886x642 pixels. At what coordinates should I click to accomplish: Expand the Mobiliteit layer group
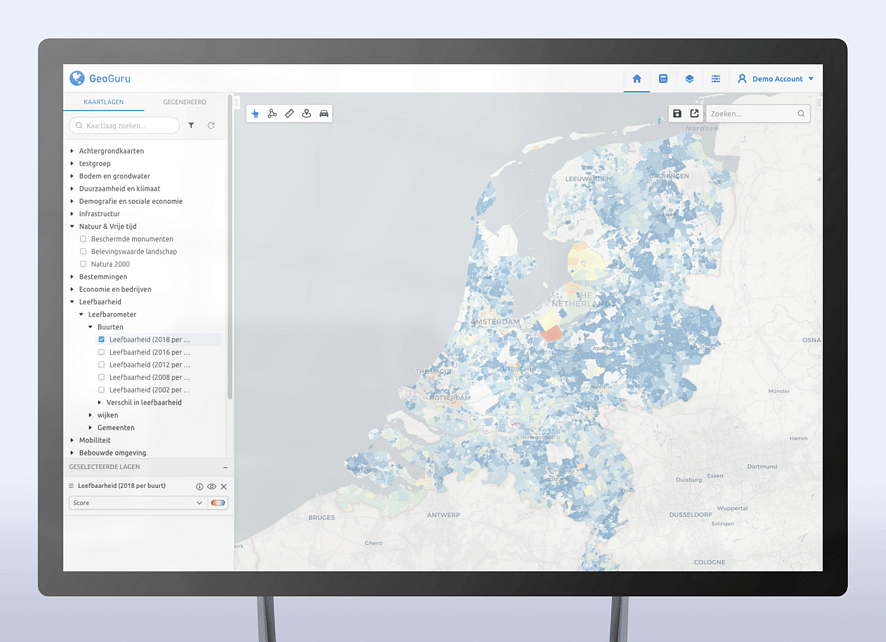click(x=72, y=440)
